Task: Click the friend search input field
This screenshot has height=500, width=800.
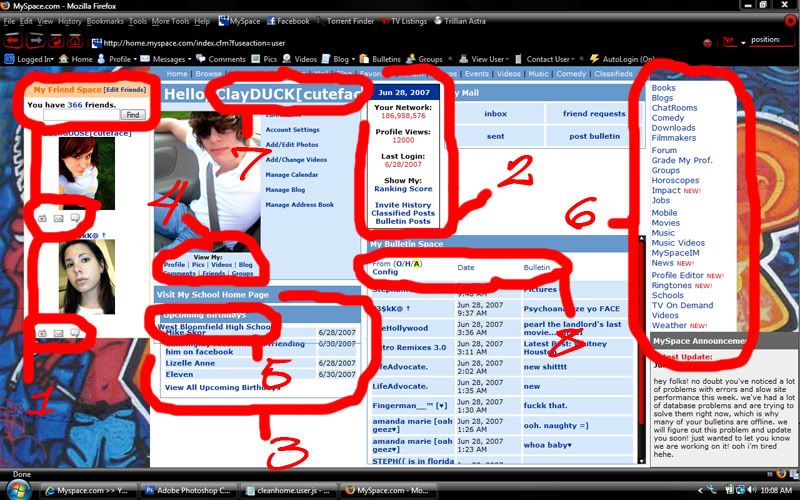Action: [x=82, y=115]
